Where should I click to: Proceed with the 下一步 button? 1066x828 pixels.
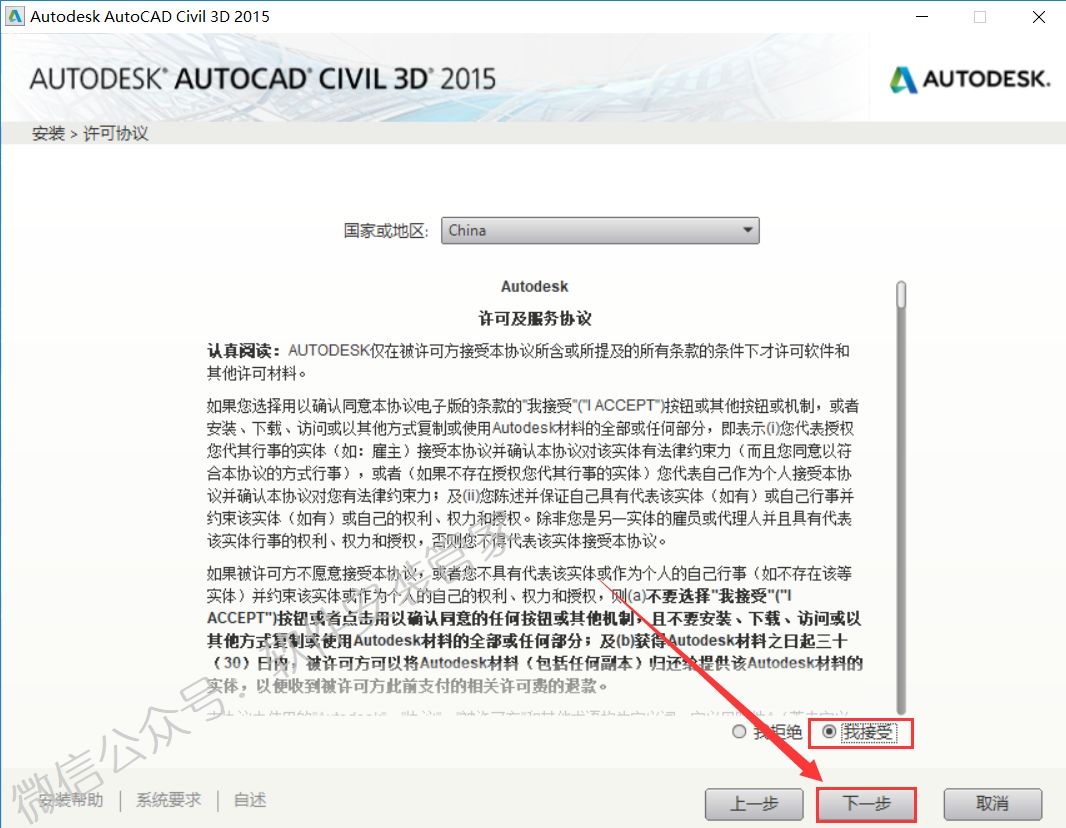click(866, 804)
